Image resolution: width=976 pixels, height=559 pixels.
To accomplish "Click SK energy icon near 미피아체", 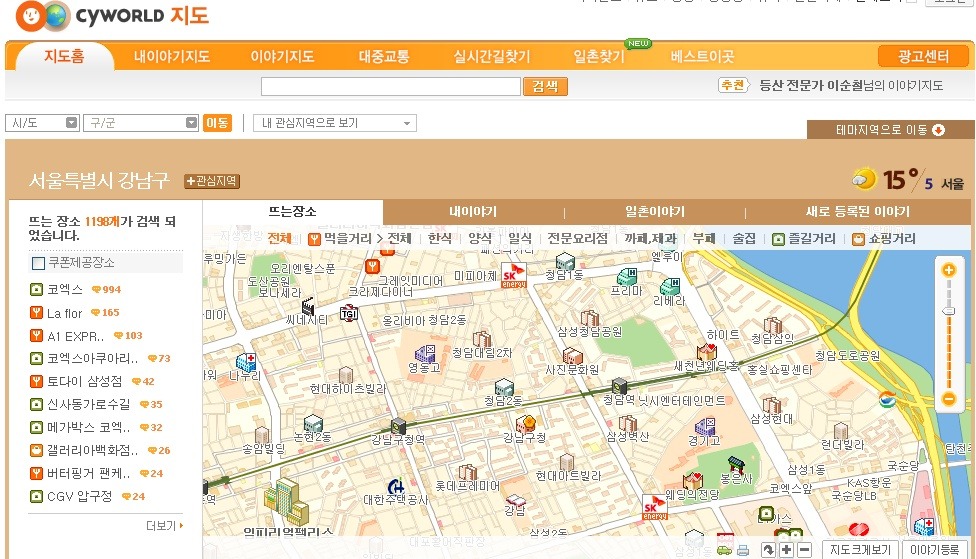I will tap(514, 275).
